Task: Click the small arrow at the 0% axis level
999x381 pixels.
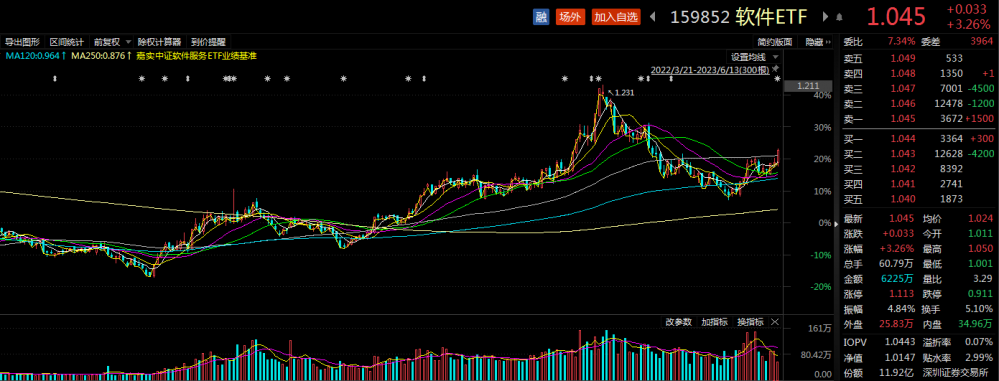Action: (836, 224)
